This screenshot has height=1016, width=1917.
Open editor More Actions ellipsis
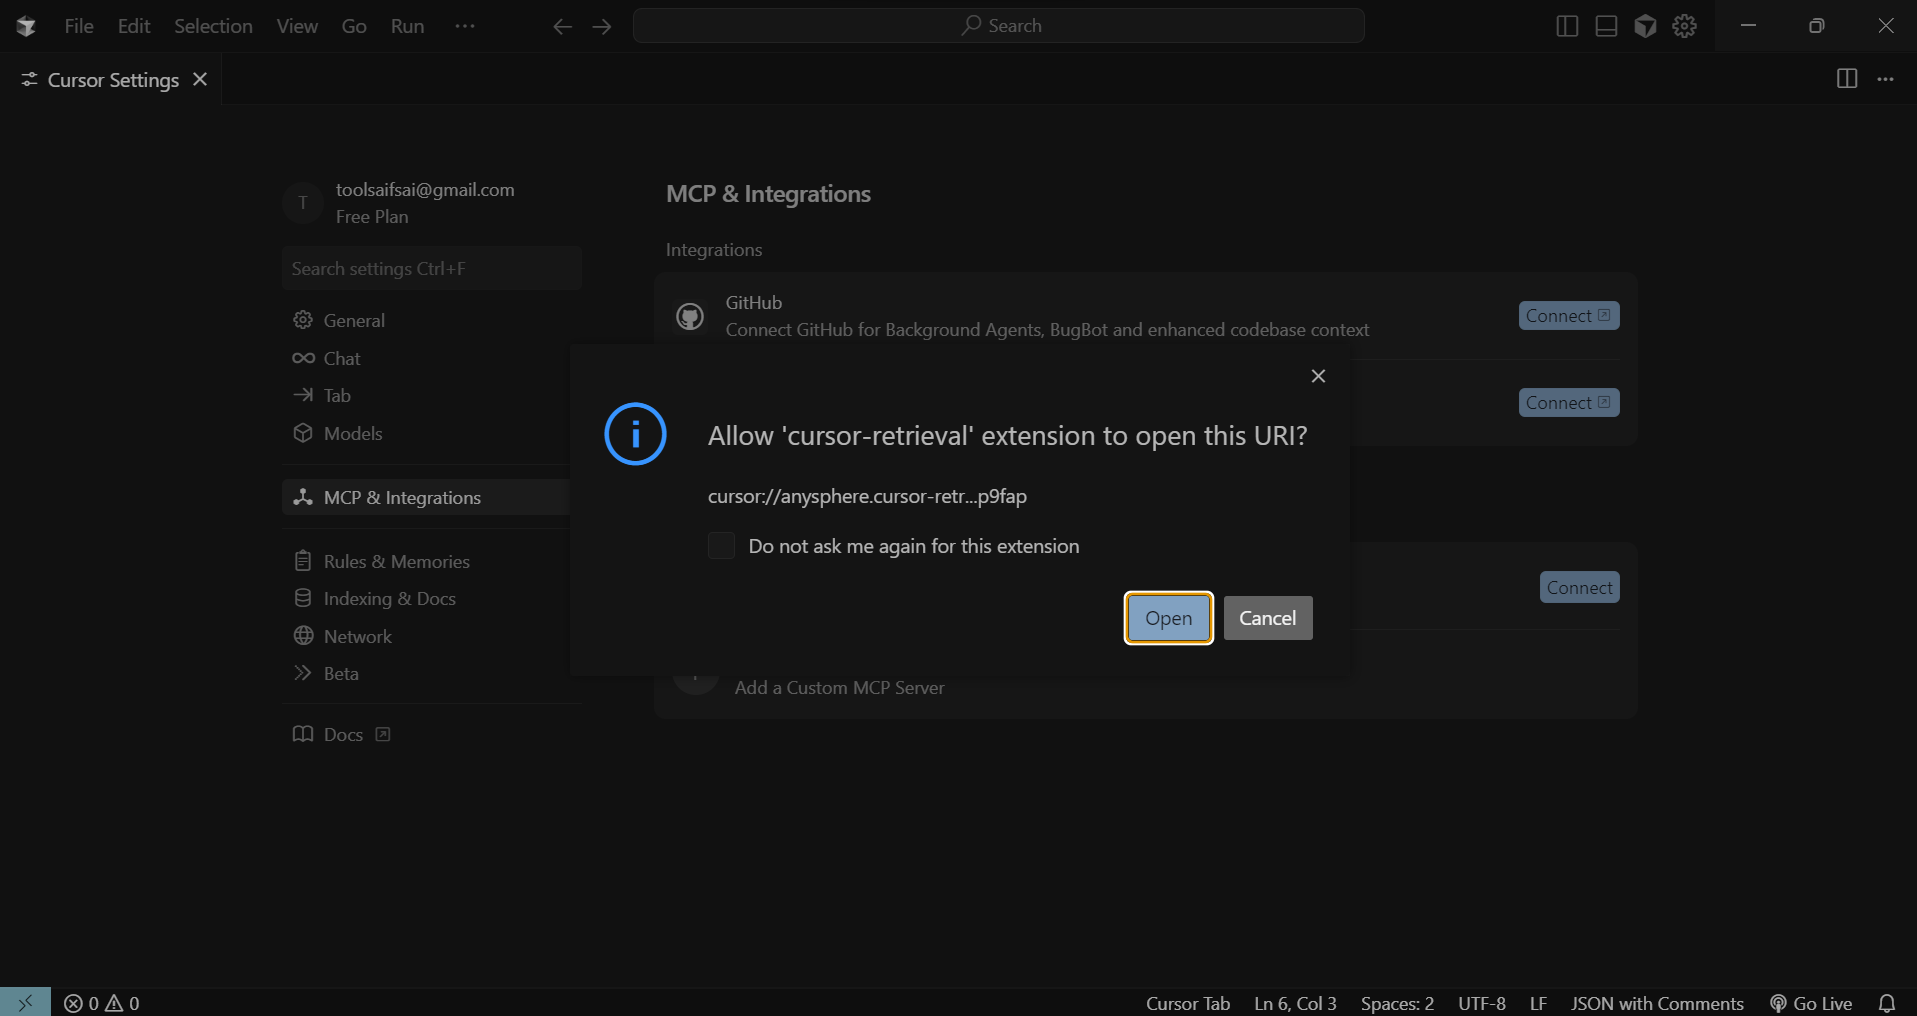1885,79
